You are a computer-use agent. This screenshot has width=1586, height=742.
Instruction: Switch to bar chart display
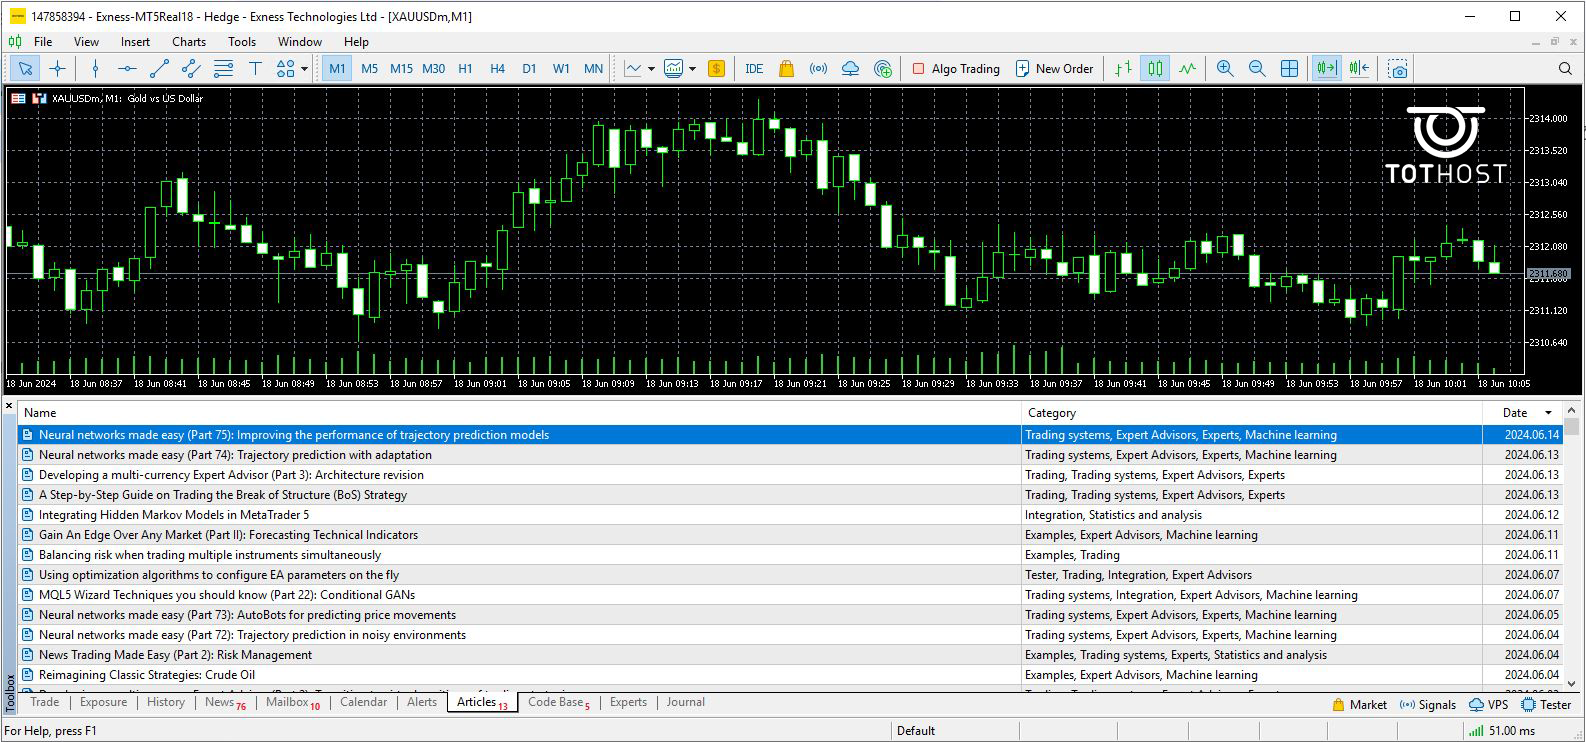pos(1123,68)
